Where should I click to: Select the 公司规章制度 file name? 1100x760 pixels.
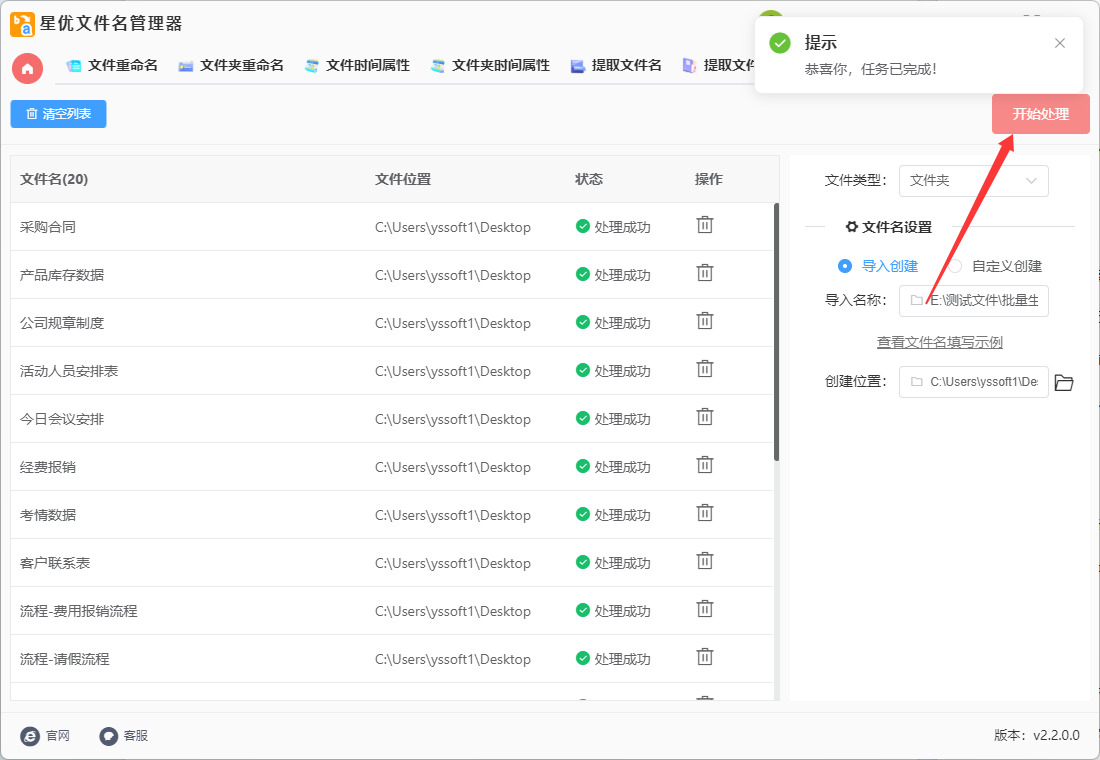coord(62,323)
